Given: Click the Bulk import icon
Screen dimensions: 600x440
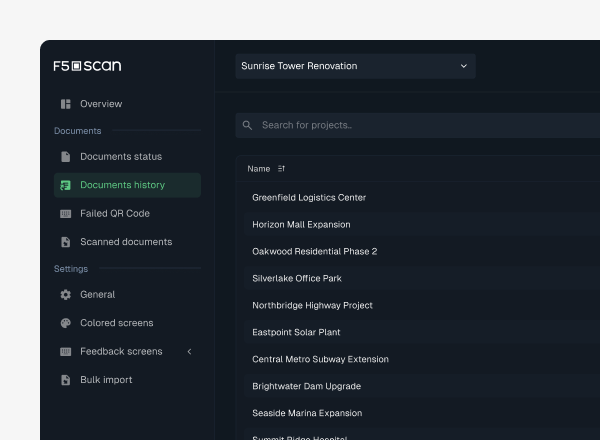Looking at the screenshot, I should [66, 380].
